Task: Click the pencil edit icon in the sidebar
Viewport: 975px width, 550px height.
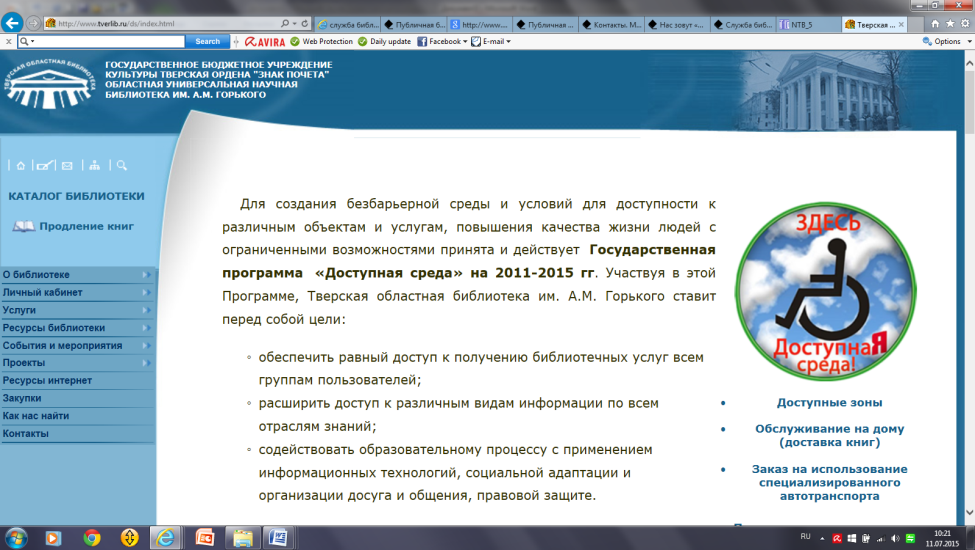Action: pos(43,165)
